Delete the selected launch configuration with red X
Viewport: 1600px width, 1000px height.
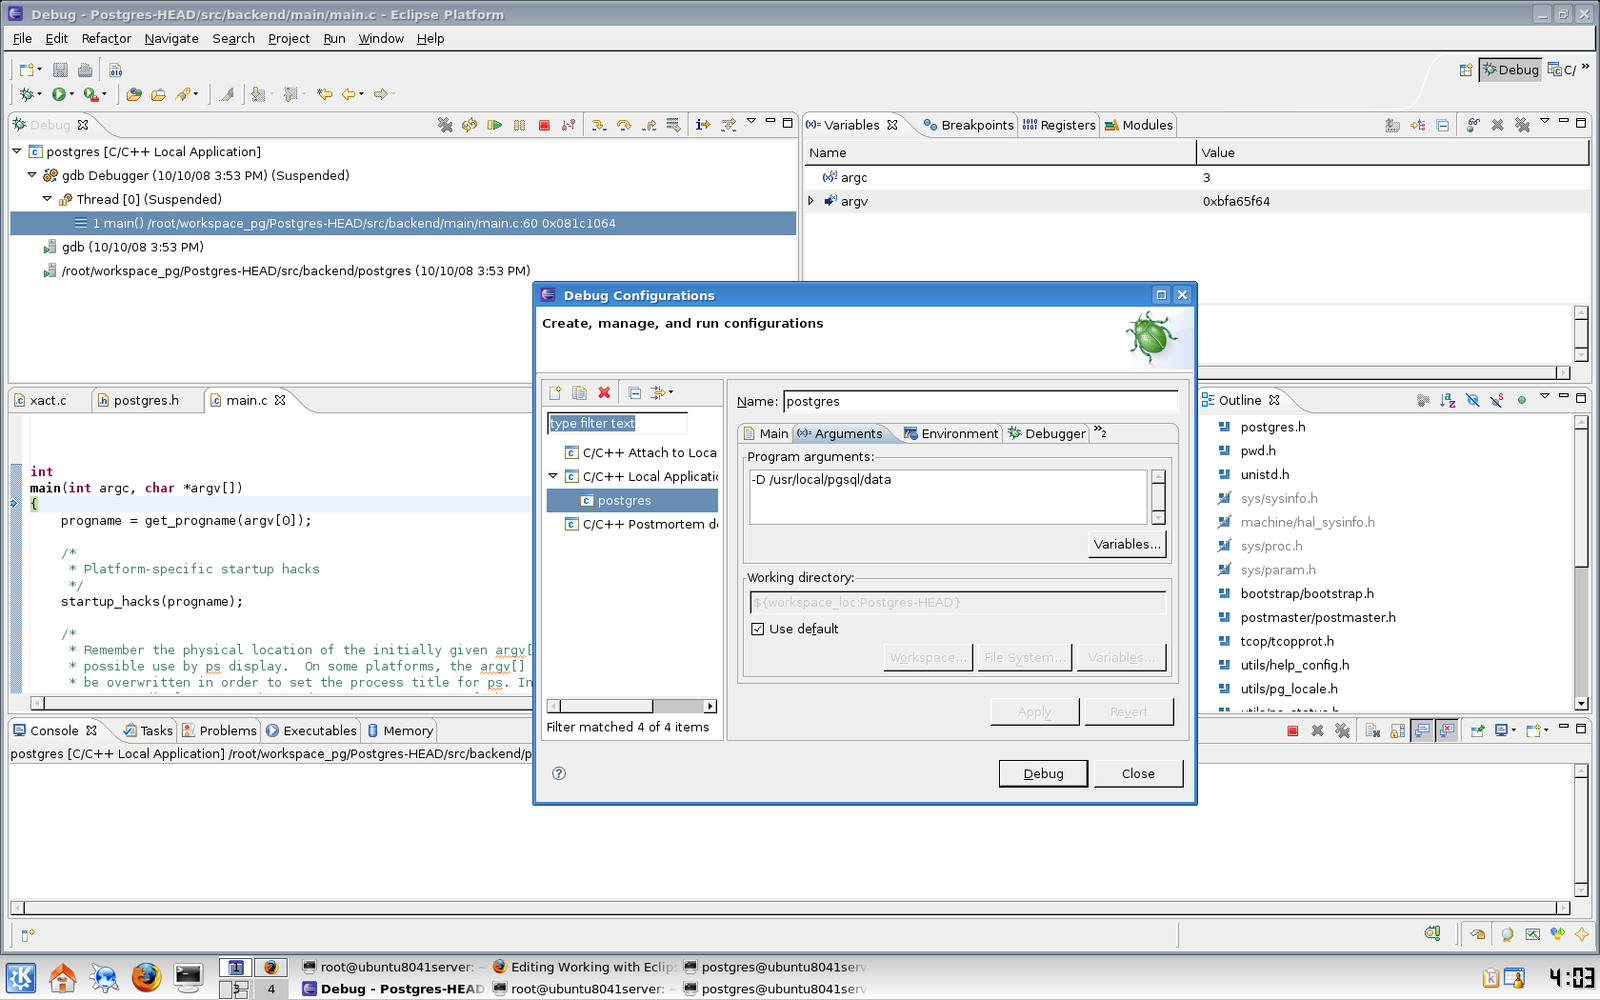point(604,393)
